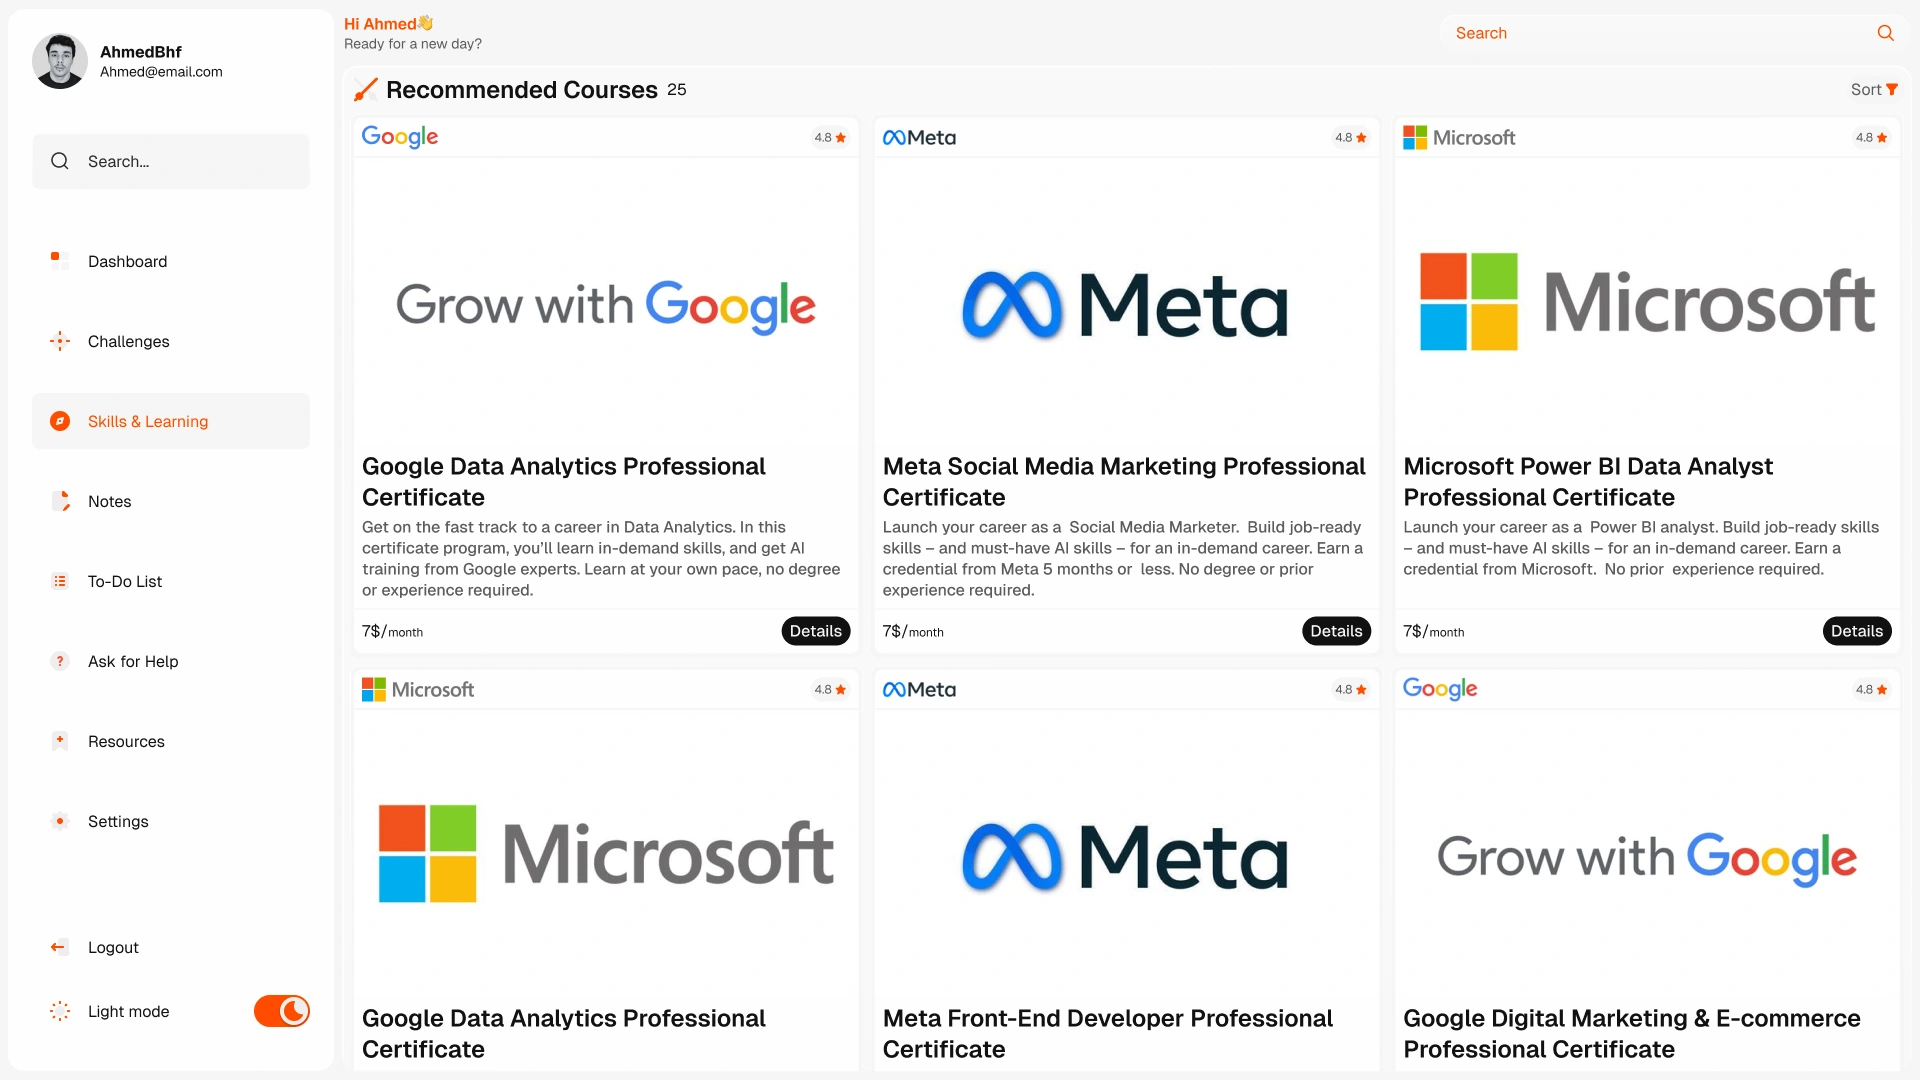
Task: Click Grow with Google thumbnail on first card
Action: 606,304
